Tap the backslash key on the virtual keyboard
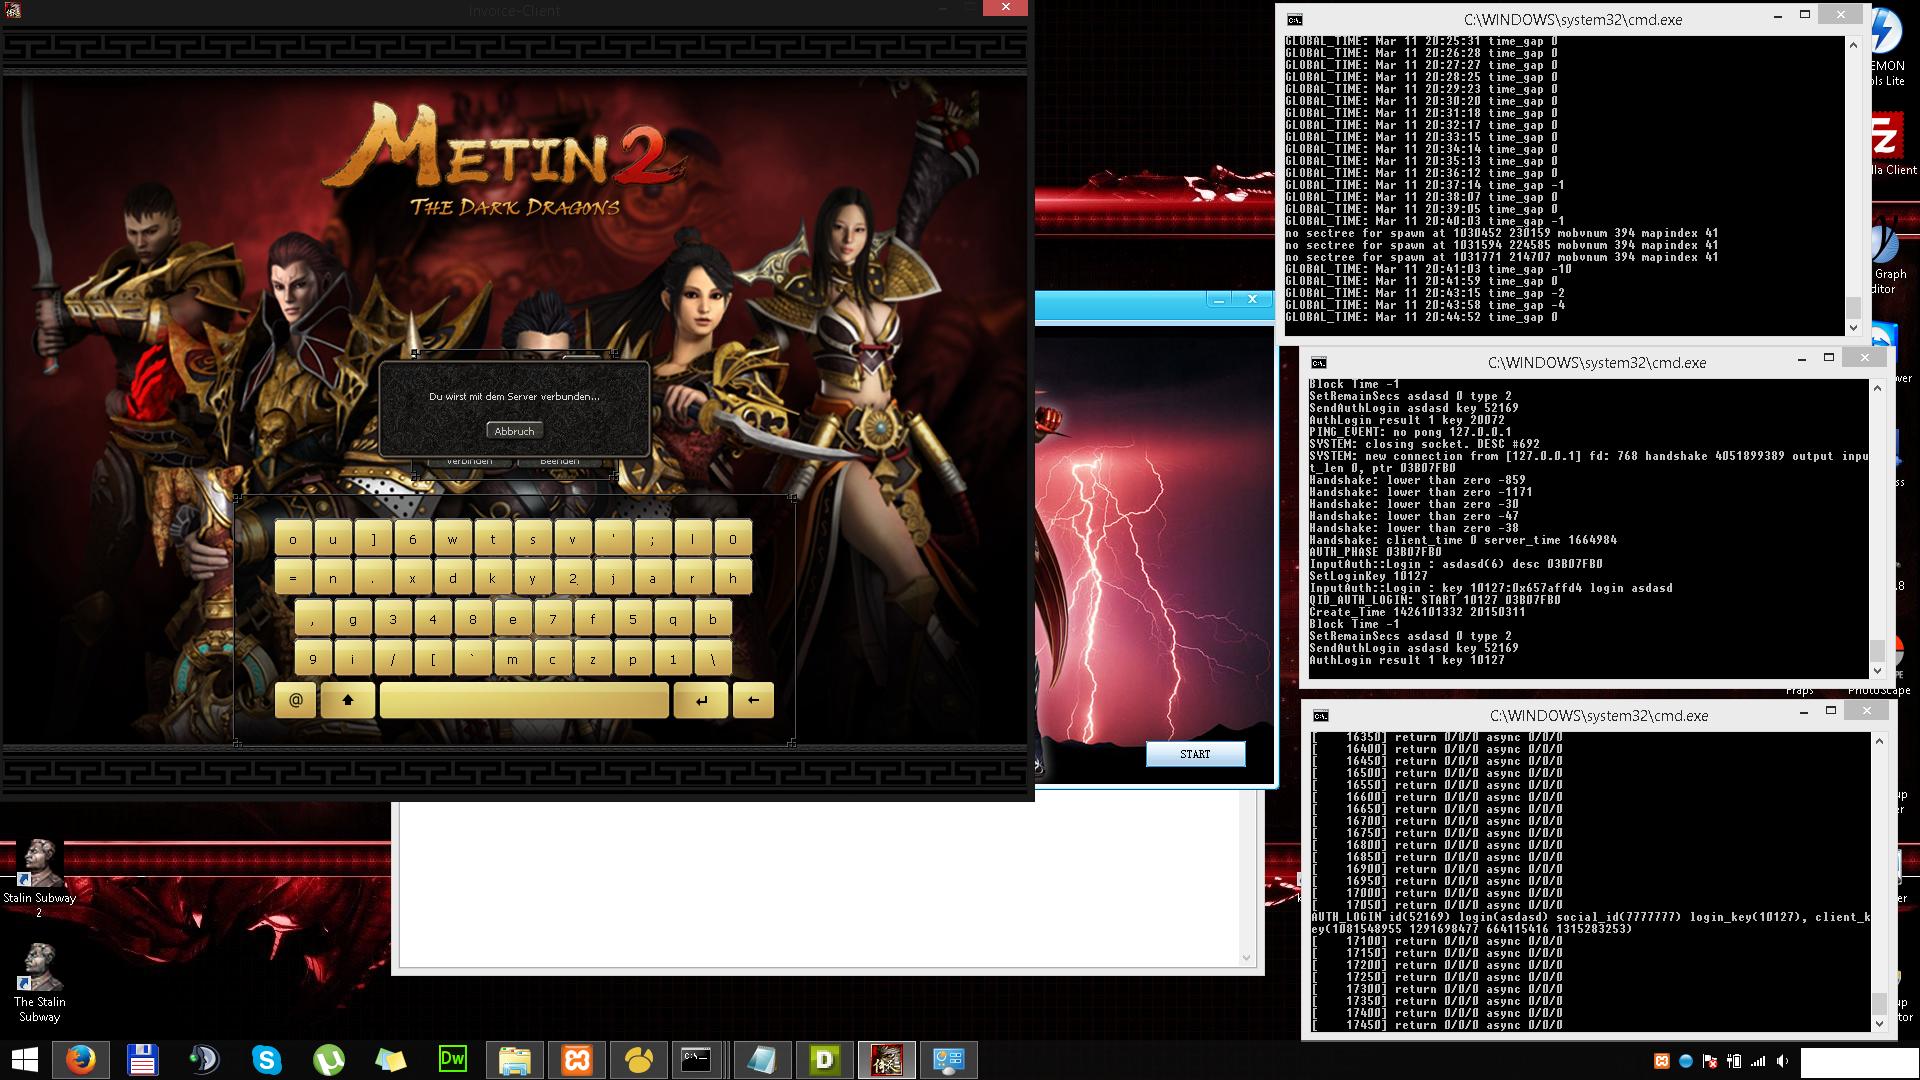Image resolution: width=1920 pixels, height=1080 pixels. (713, 659)
